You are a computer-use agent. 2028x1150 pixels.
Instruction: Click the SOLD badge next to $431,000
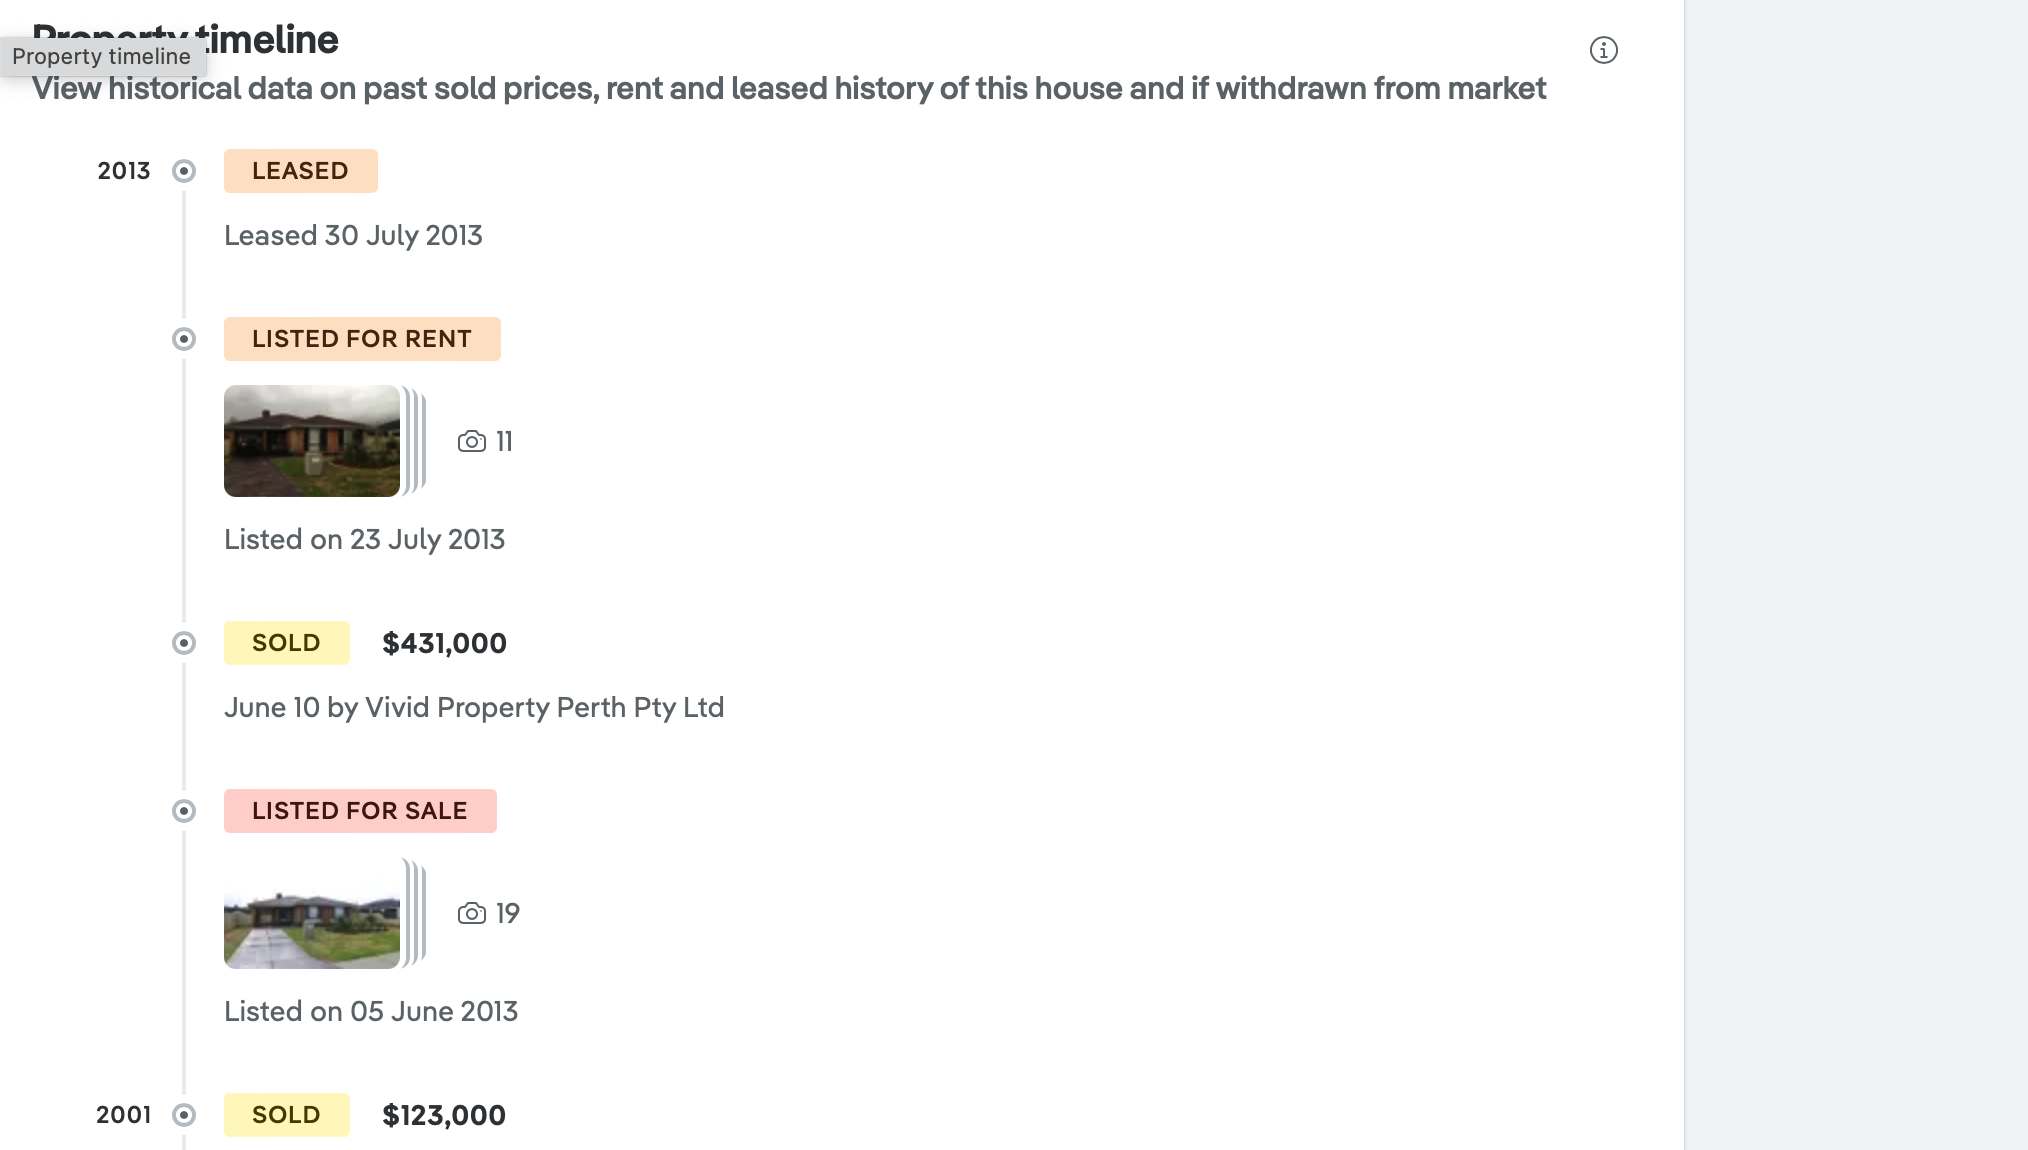click(x=287, y=643)
